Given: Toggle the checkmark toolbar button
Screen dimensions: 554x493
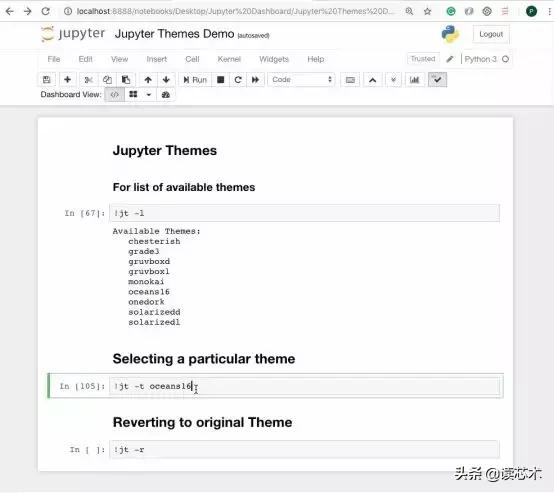Looking at the screenshot, I should point(437,80).
